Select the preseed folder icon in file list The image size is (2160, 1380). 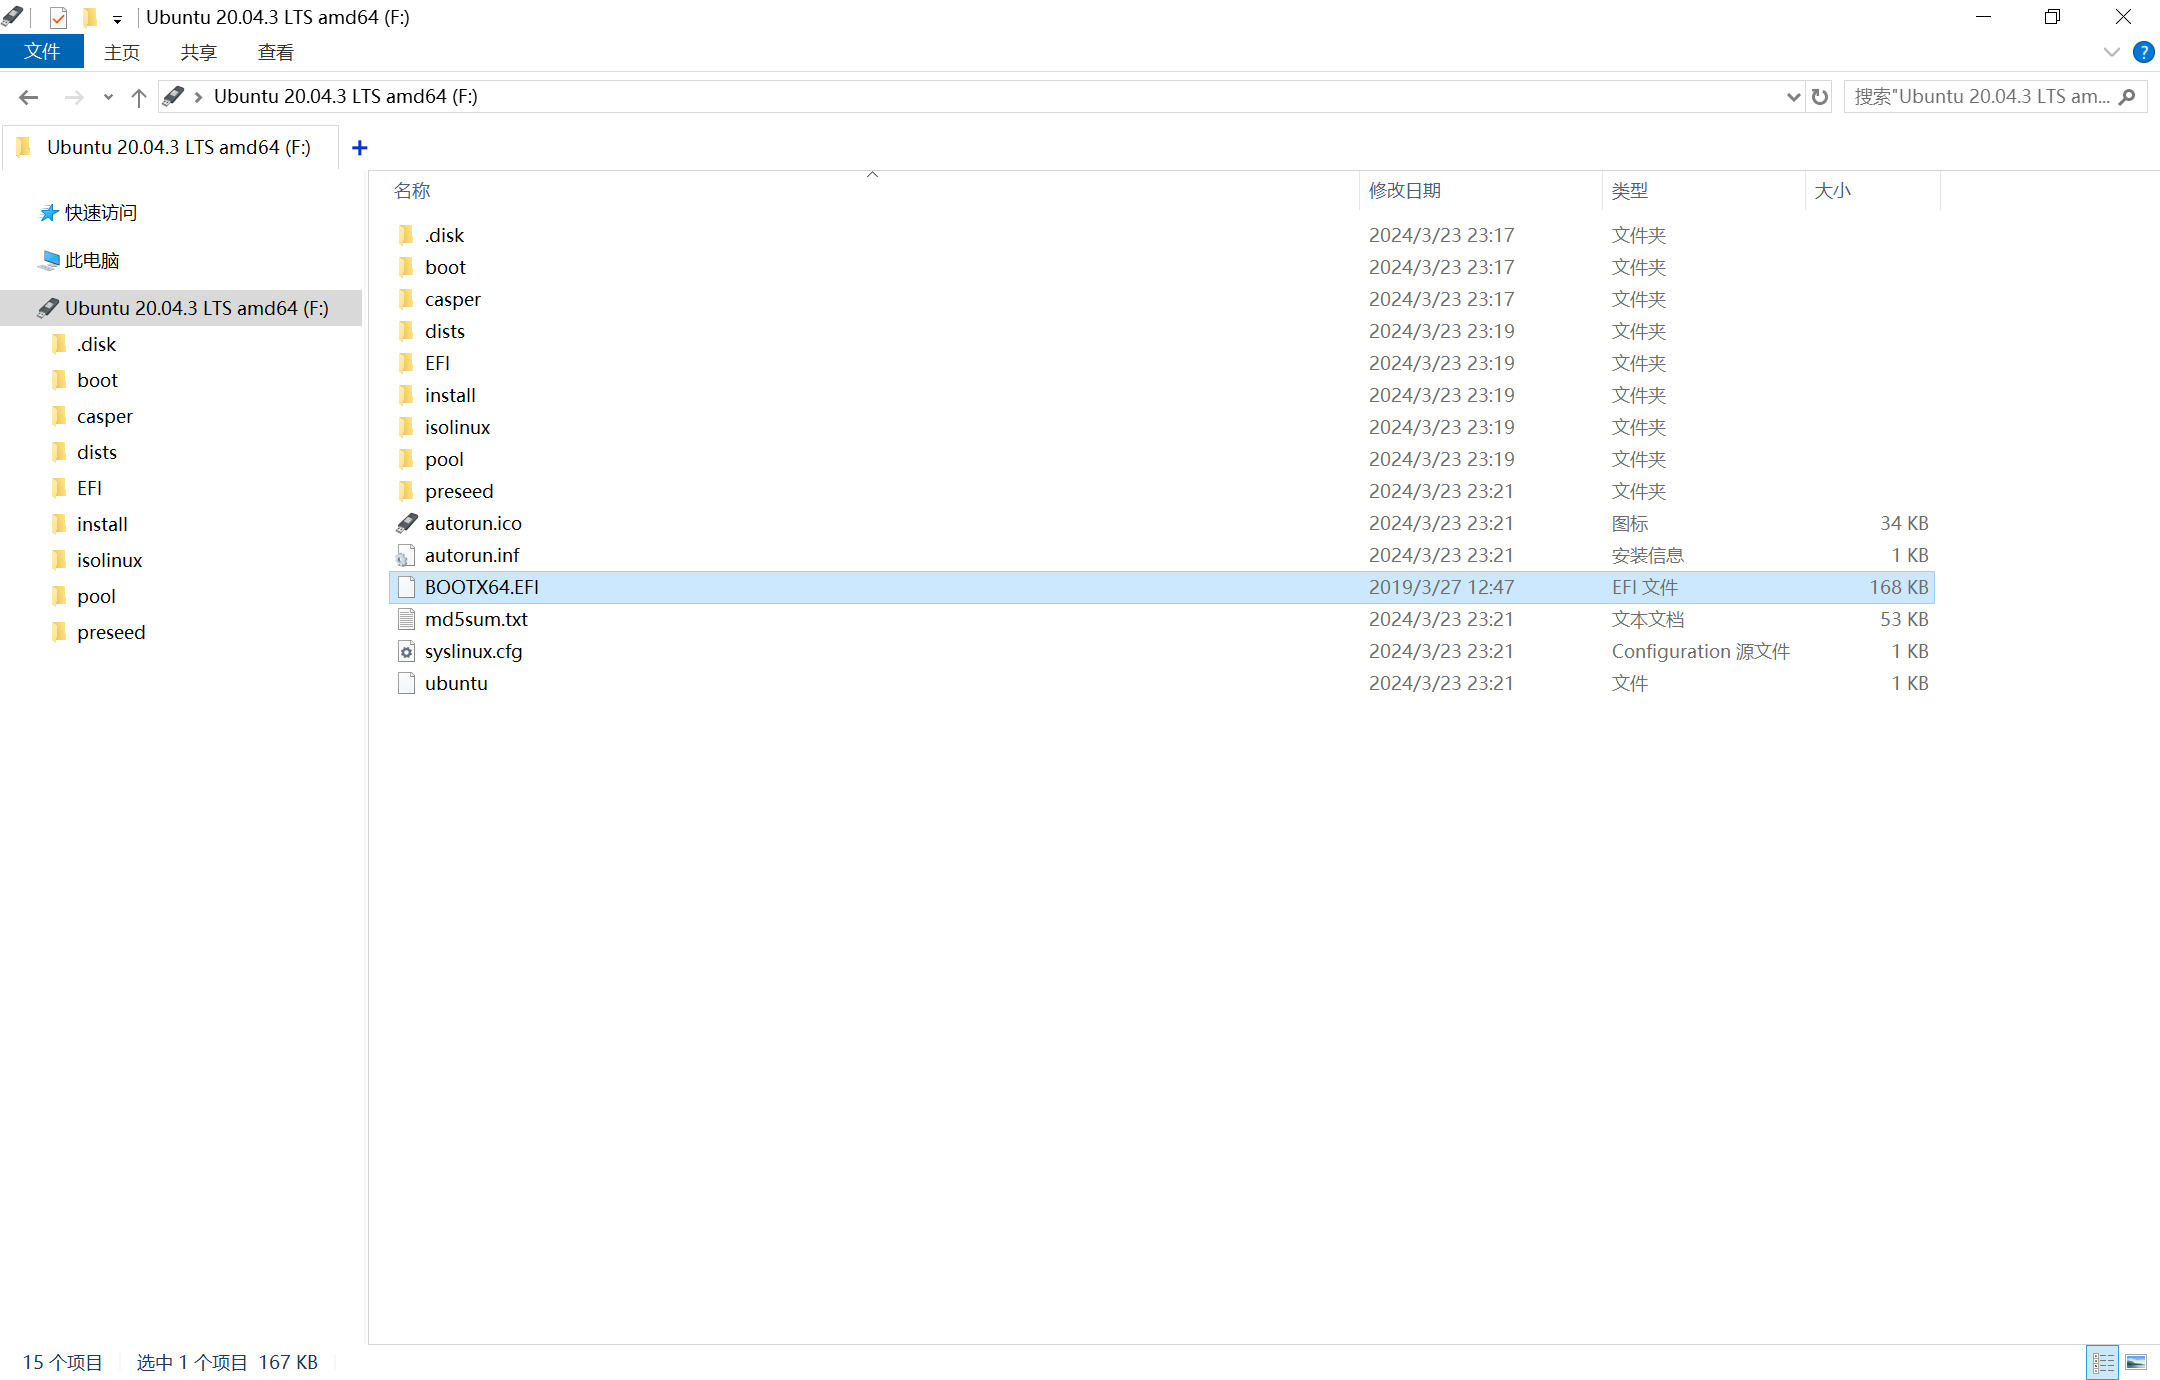(406, 491)
